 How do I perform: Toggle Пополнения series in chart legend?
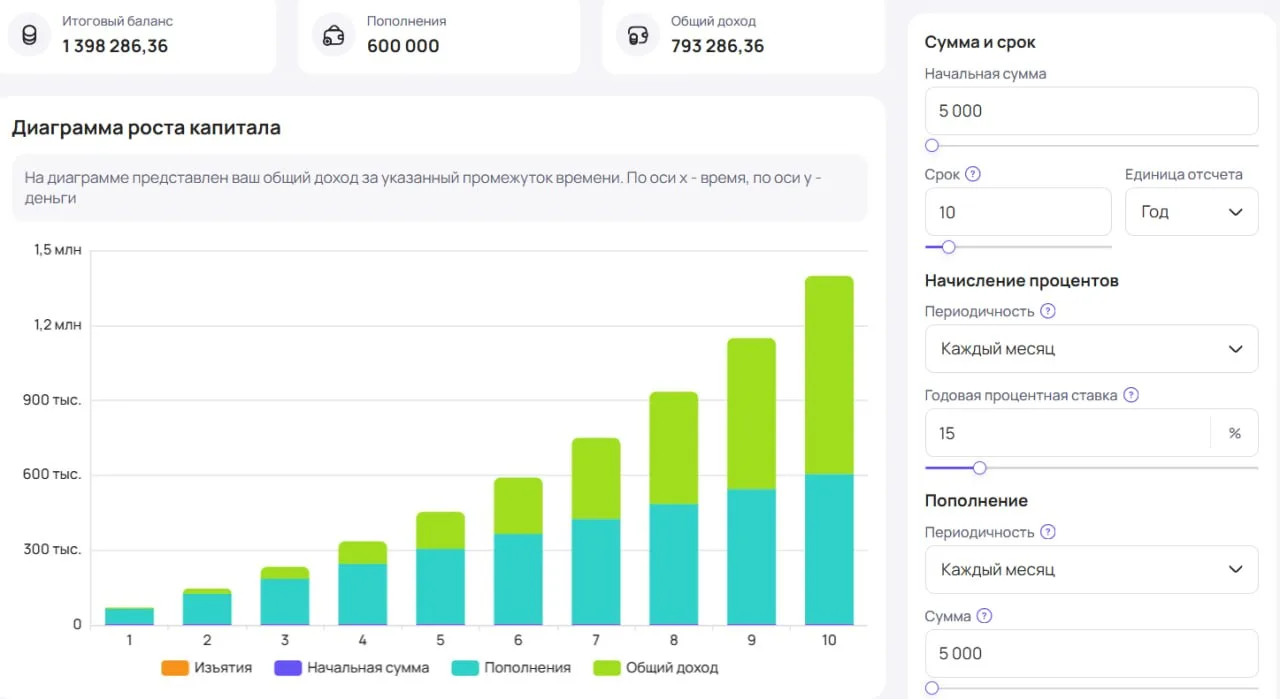[512, 667]
